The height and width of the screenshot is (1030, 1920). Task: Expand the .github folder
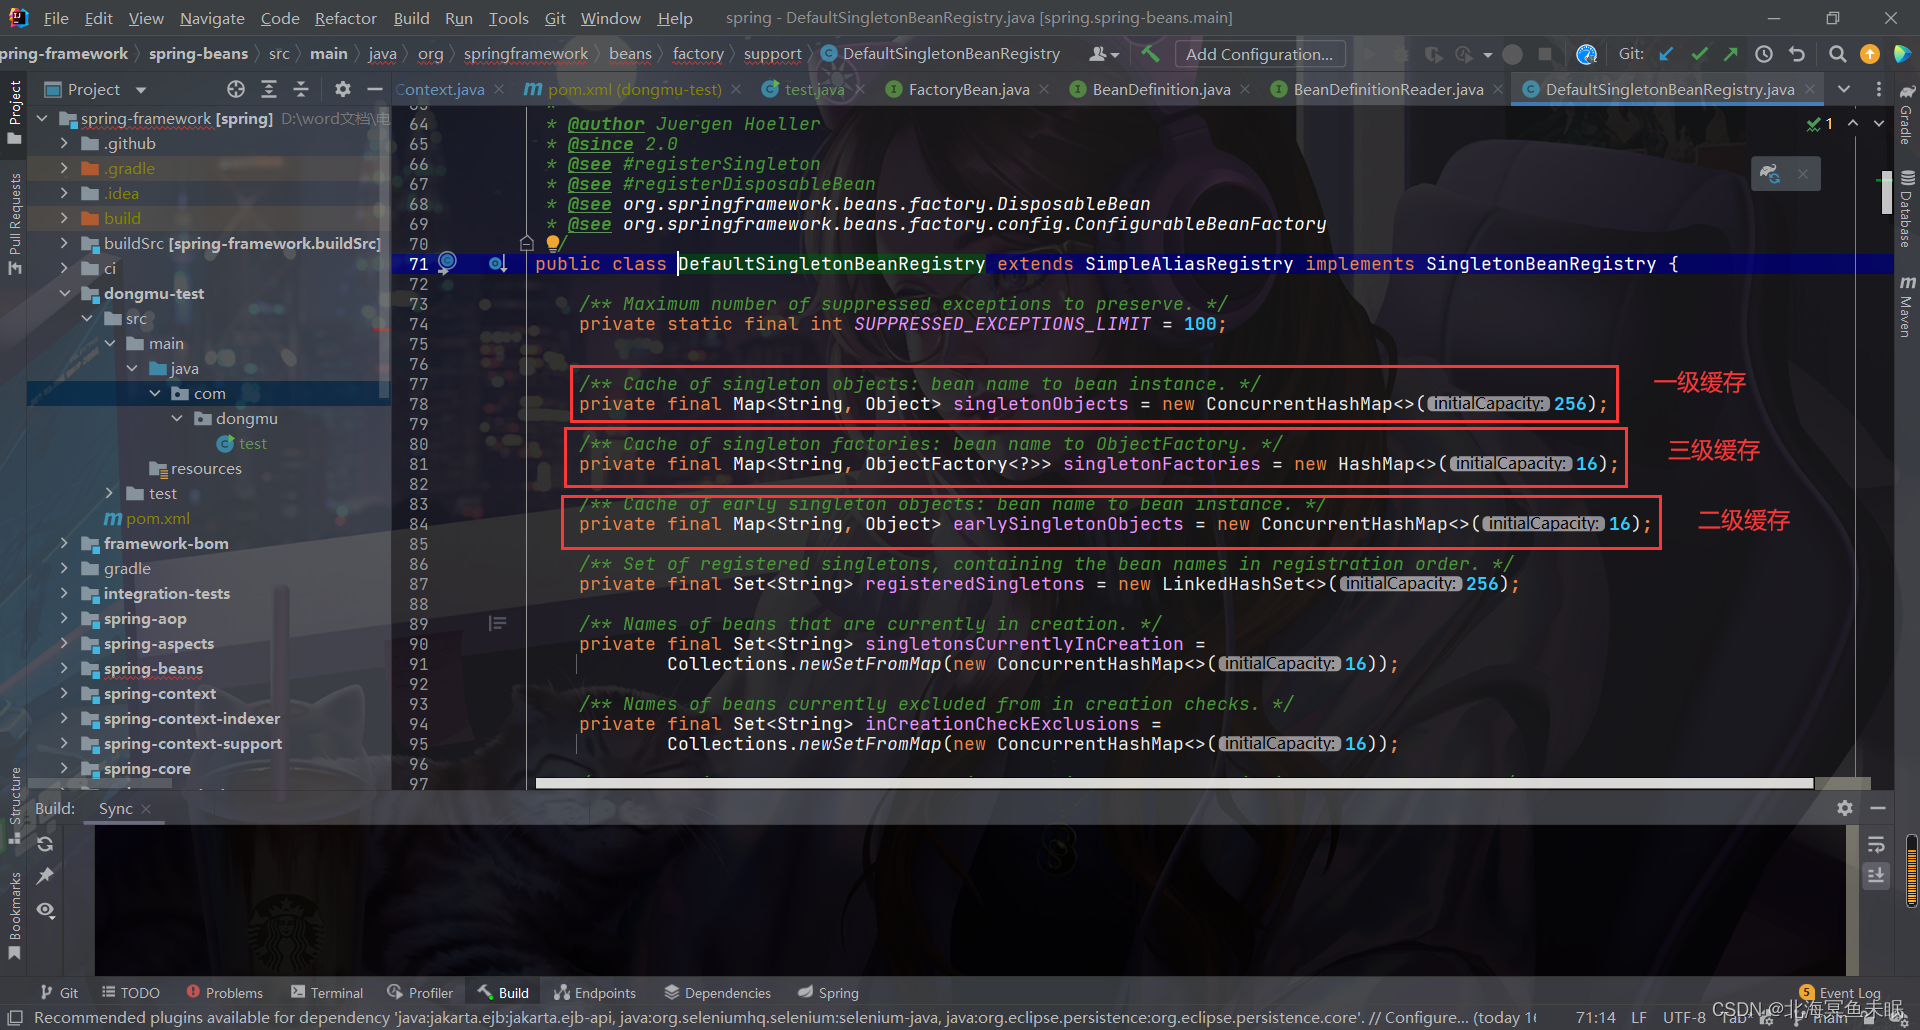64,143
